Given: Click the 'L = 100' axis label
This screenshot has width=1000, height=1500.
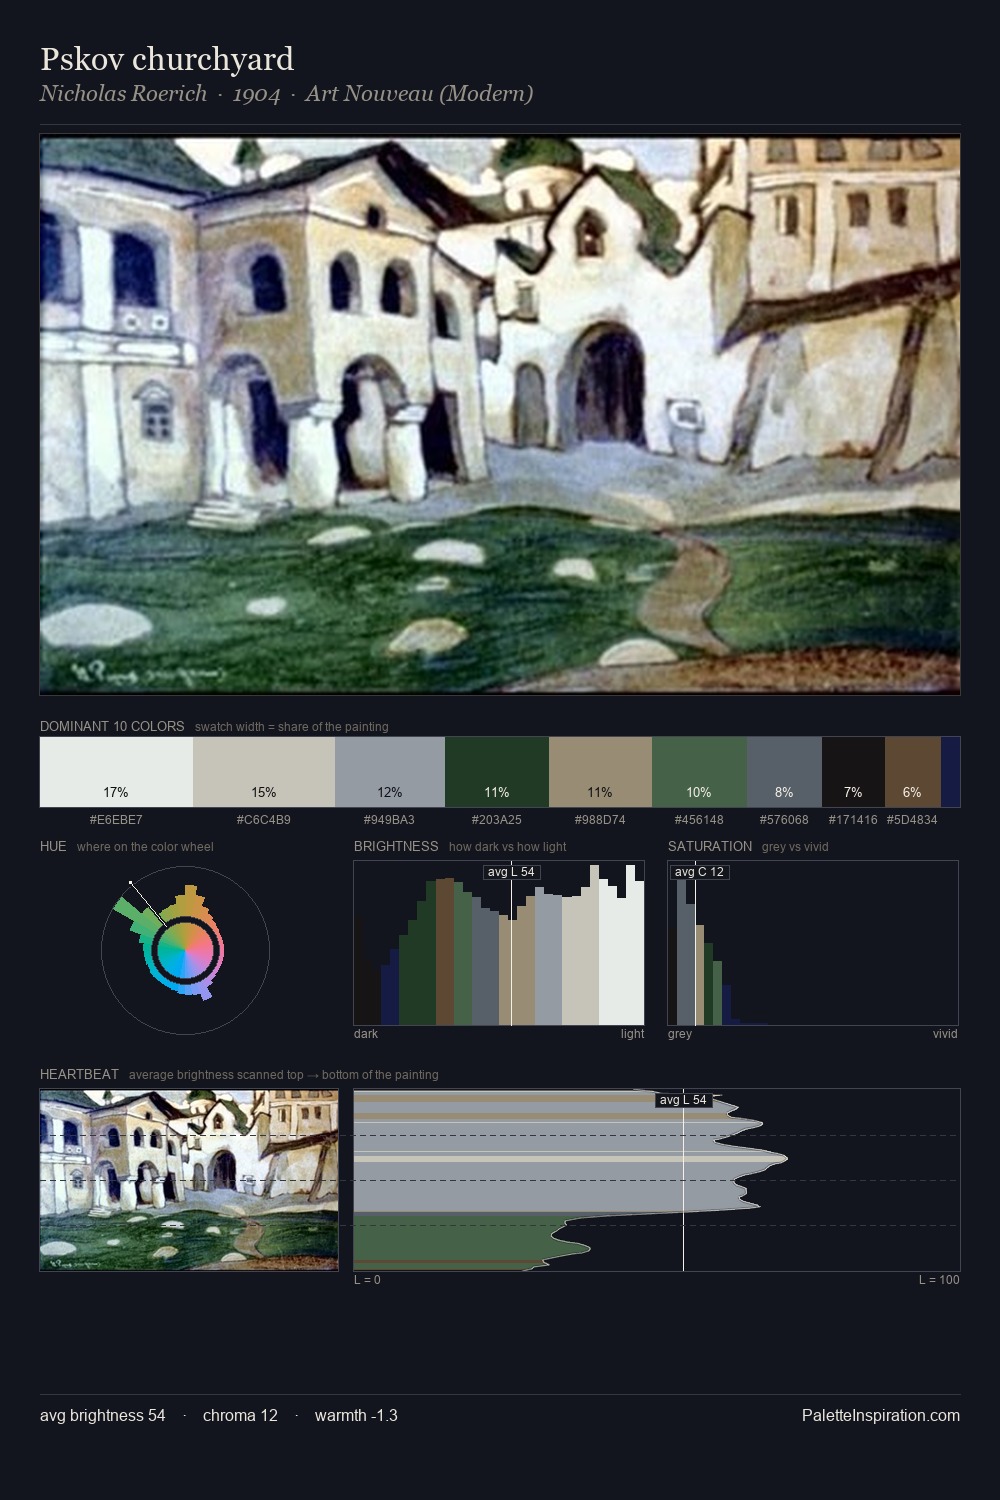Looking at the screenshot, I should pyautogui.click(x=939, y=1280).
